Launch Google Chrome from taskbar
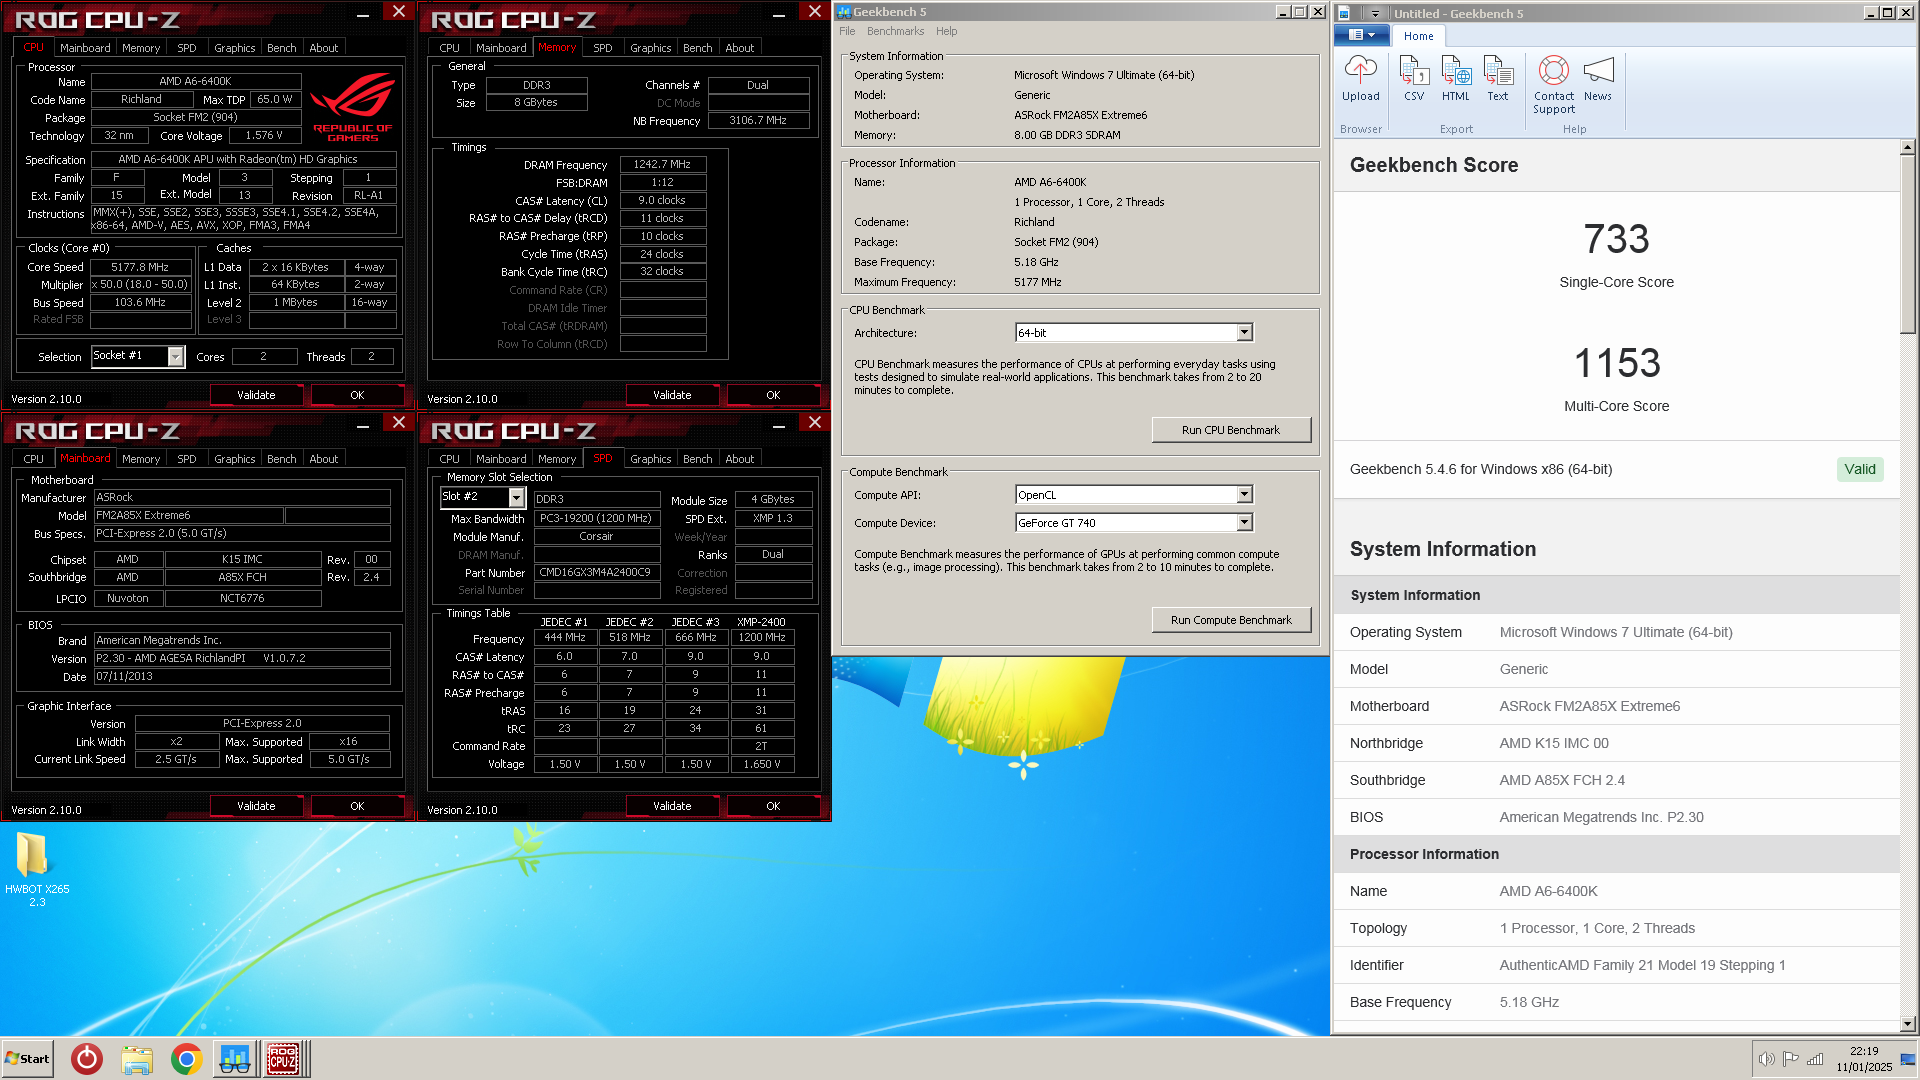 (186, 1059)
